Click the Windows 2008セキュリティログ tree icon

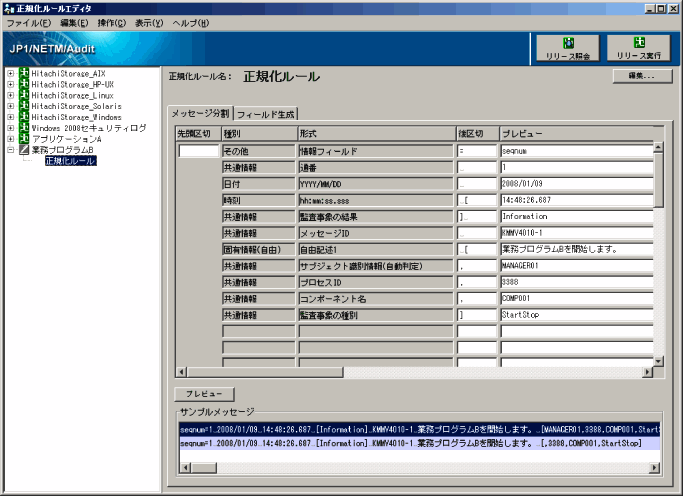pyautogui.click(x=24, y=128)
